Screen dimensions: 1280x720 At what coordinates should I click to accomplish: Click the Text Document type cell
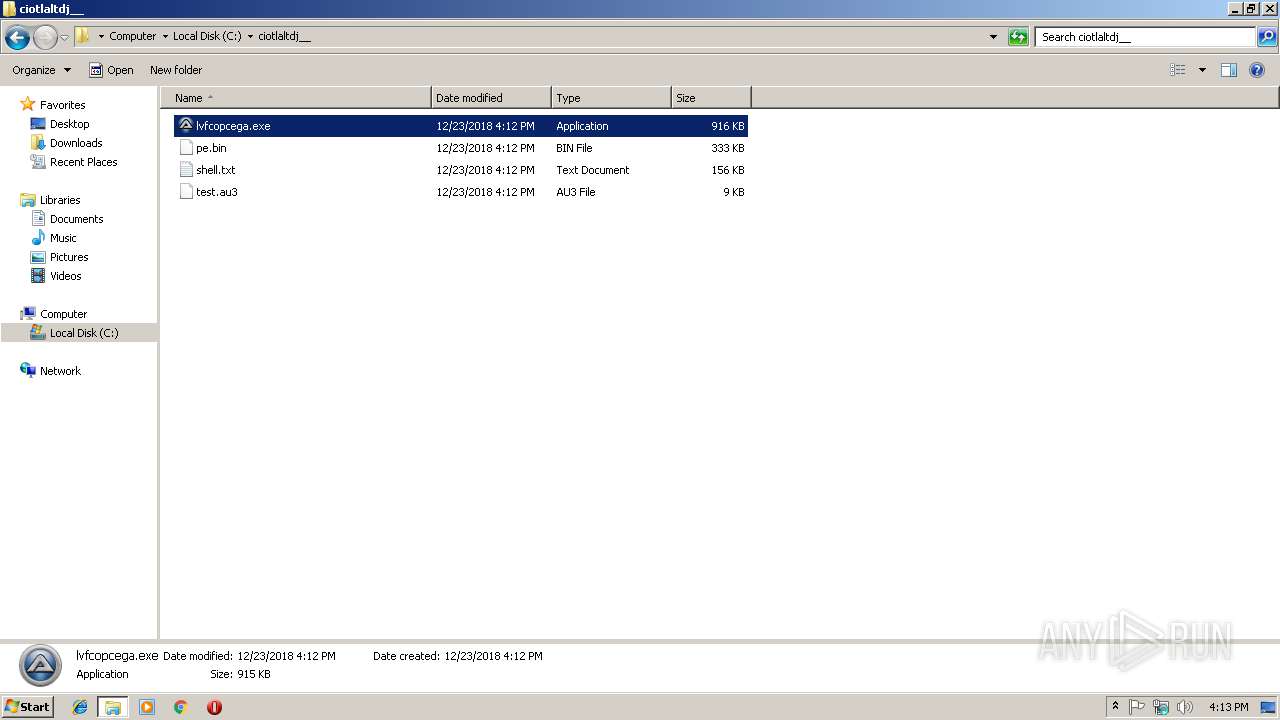(593, 170)
